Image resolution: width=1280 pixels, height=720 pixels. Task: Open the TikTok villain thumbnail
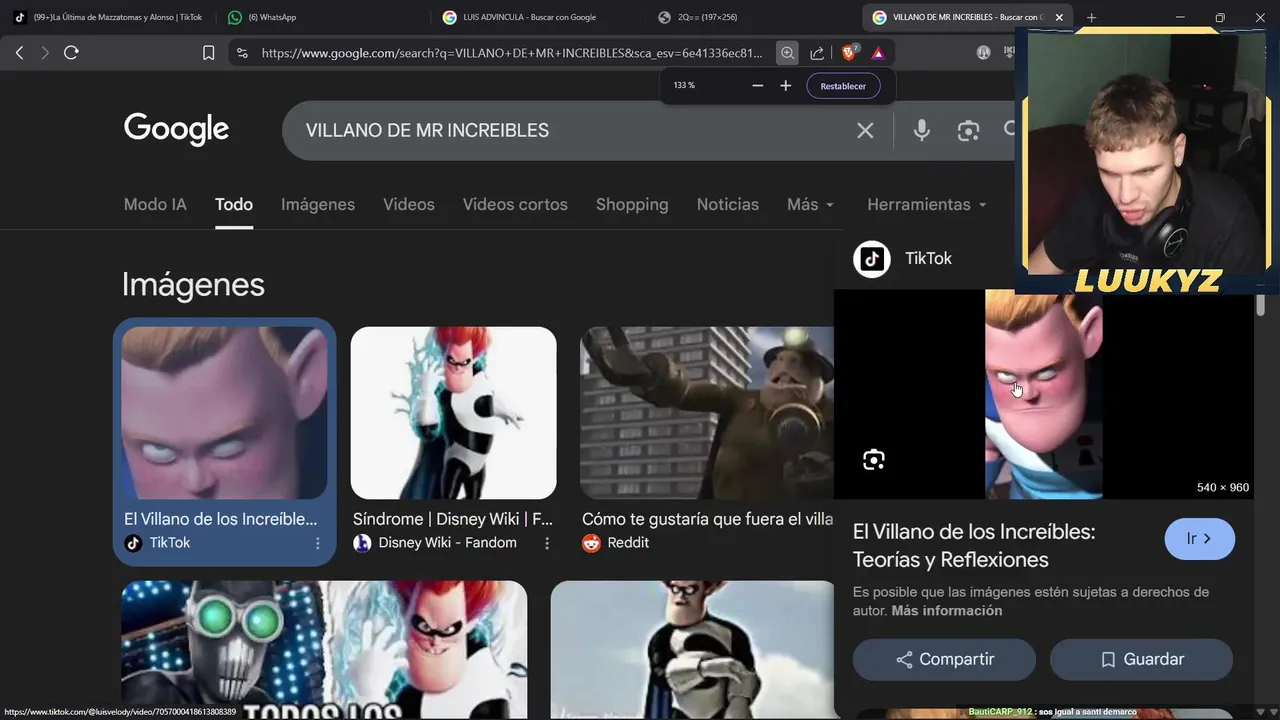pyautogui.click(x=224, y=413)
